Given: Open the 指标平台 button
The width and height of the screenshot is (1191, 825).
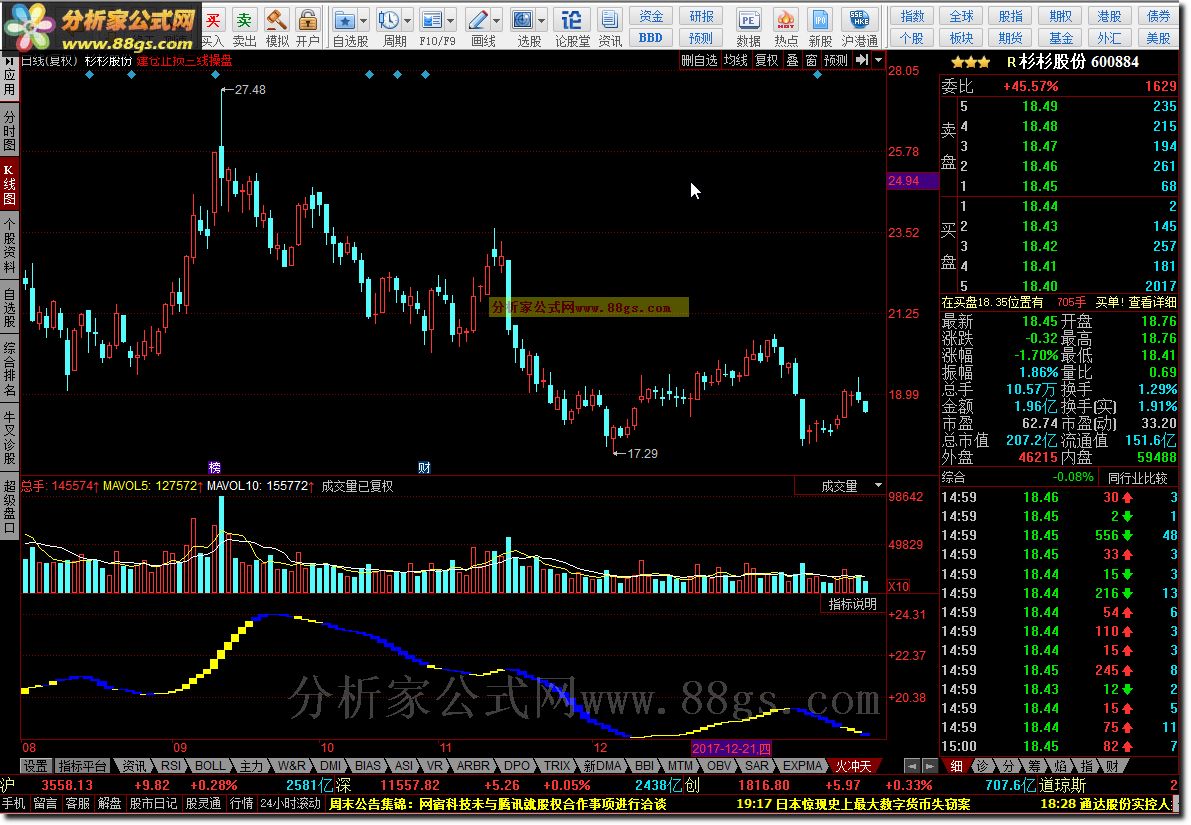Looking at the screenshot, I should click(x=83, y=767).
